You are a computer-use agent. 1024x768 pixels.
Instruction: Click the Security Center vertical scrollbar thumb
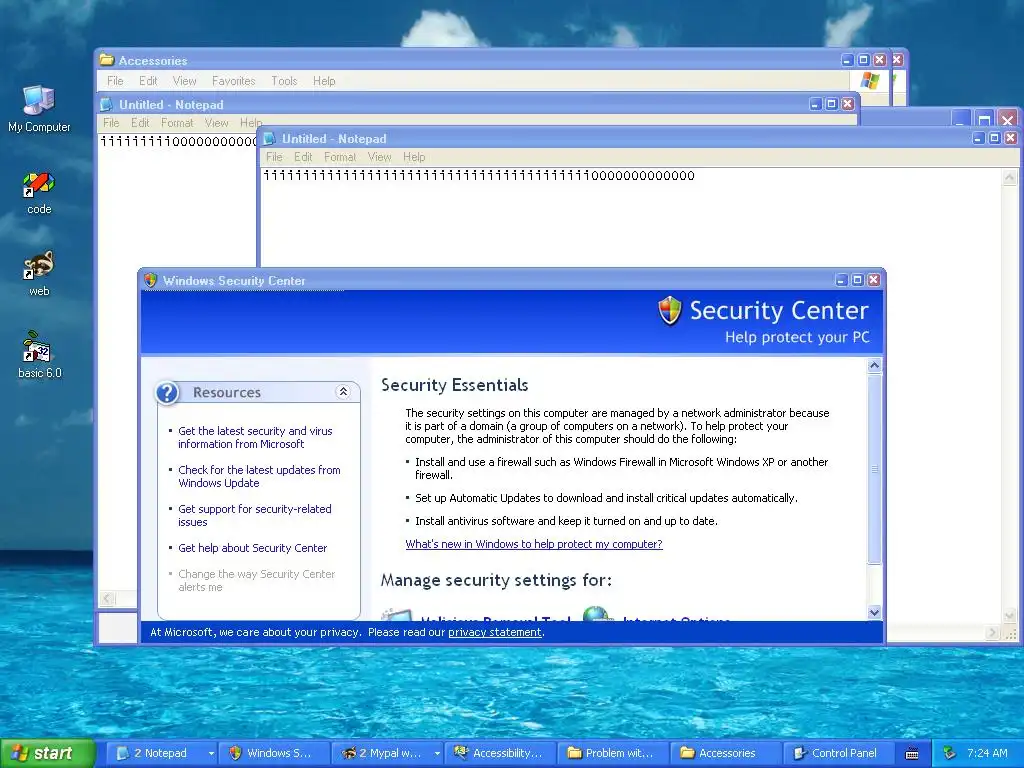pyautogui.click(x=874, y=469)
